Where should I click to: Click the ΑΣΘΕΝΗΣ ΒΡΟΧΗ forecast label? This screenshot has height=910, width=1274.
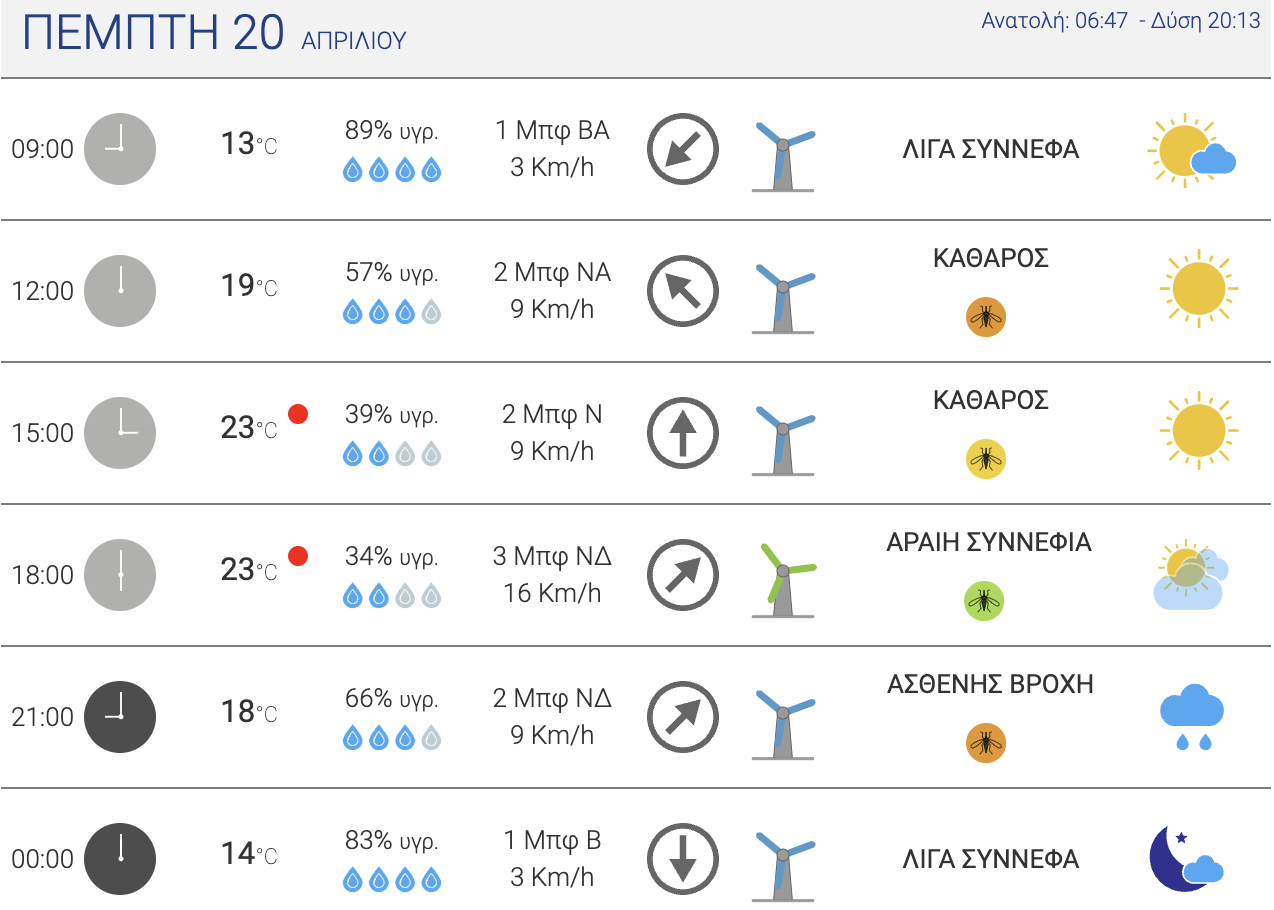pos(990,685)
